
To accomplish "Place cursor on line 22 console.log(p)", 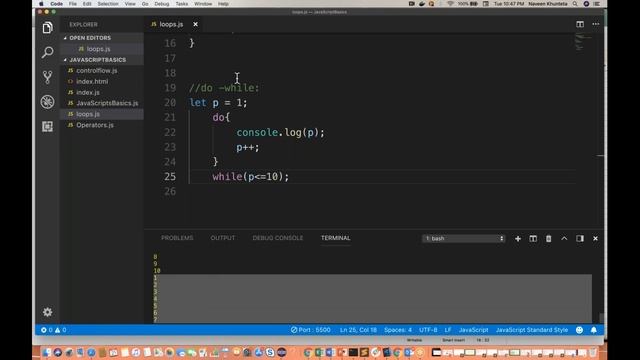I will click(x=280, y=133).
